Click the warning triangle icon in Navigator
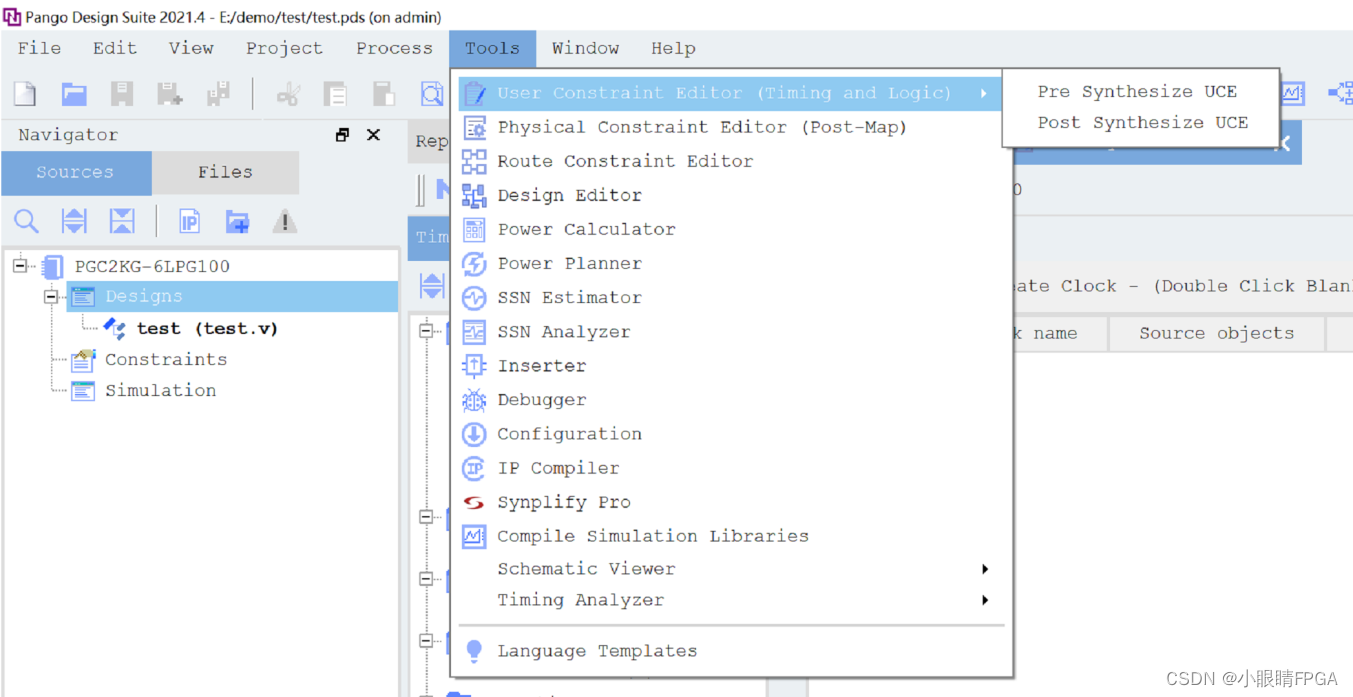The width and height of the screenshot is (1353, 697). (285, 221)
